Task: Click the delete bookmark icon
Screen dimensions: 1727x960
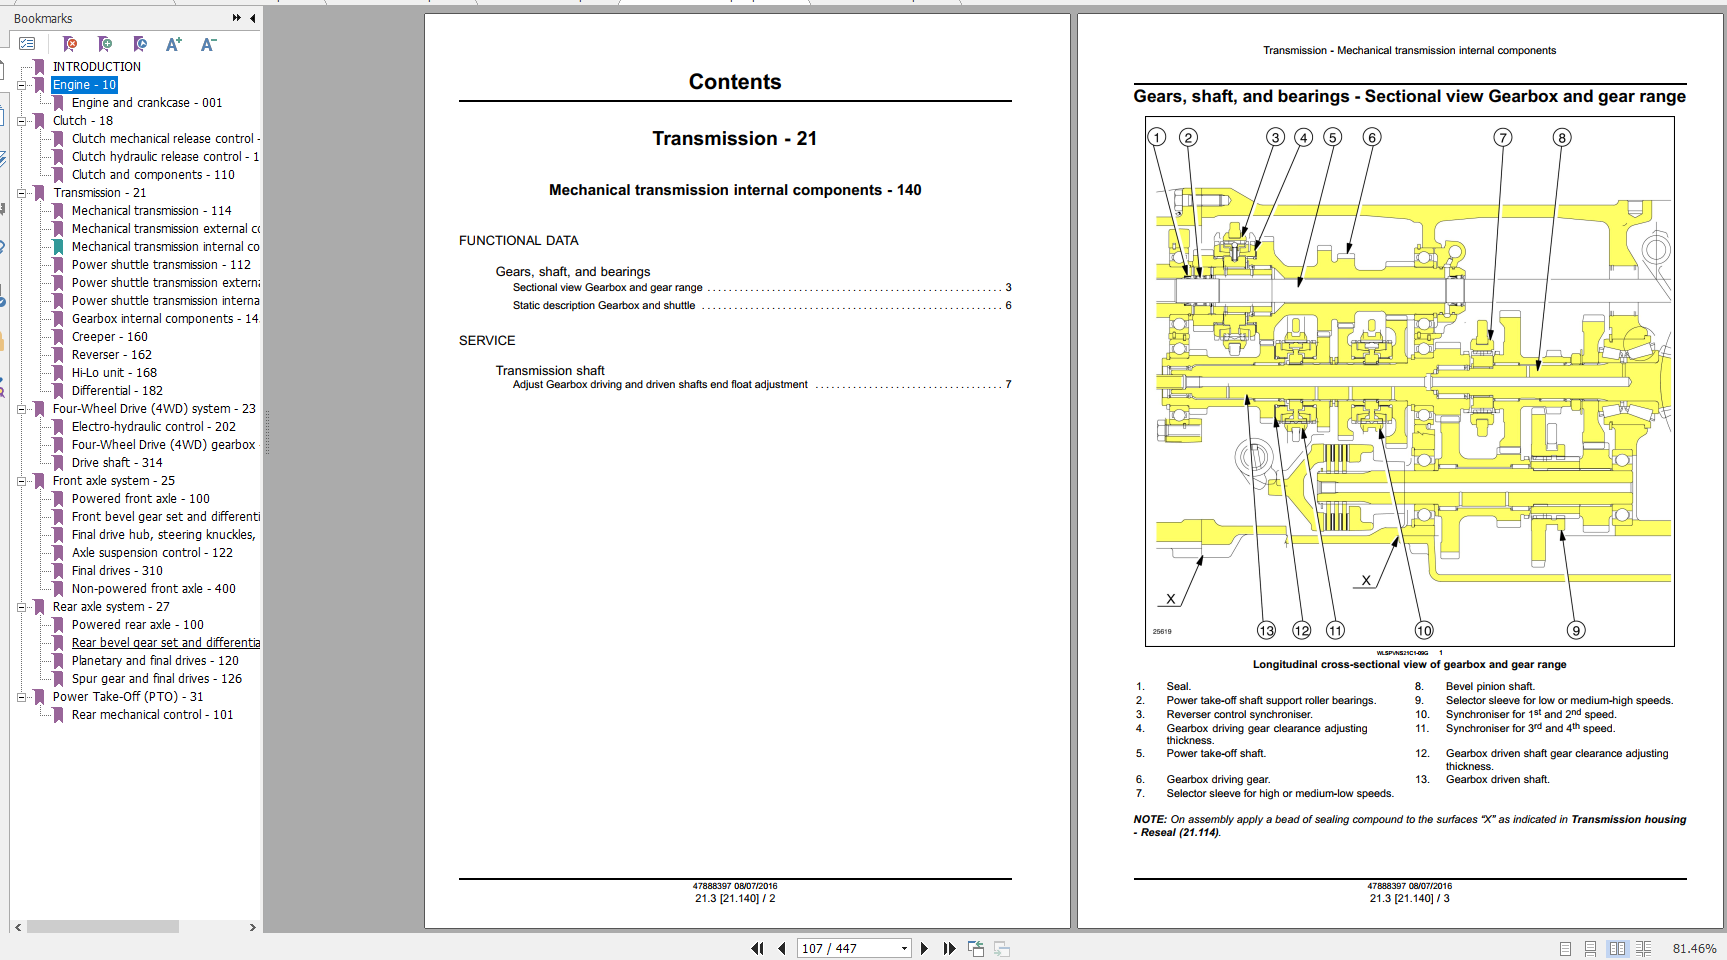Action: (70, 44)
